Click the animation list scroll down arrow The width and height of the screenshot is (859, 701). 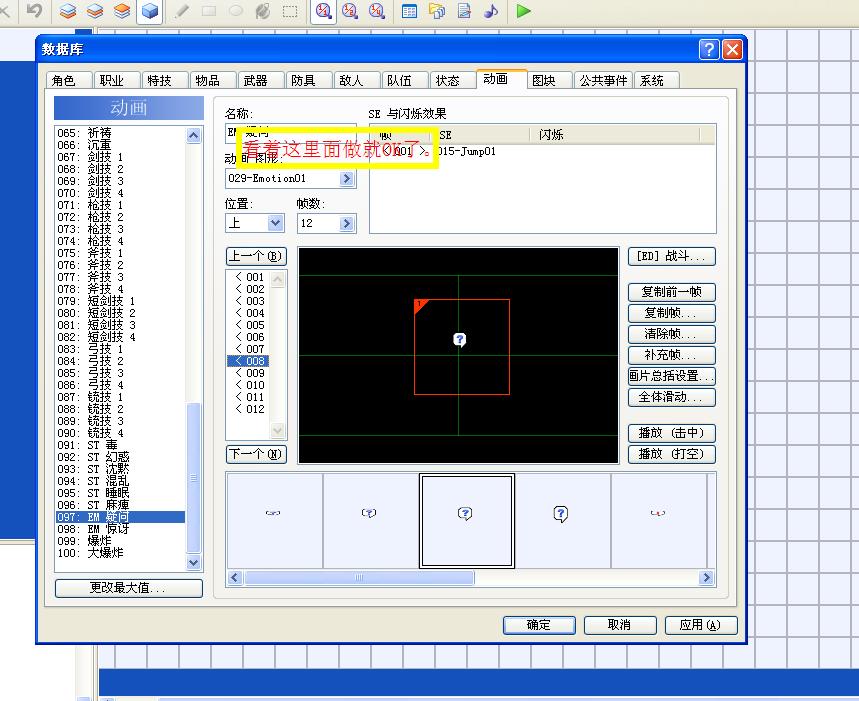(193, 562)
